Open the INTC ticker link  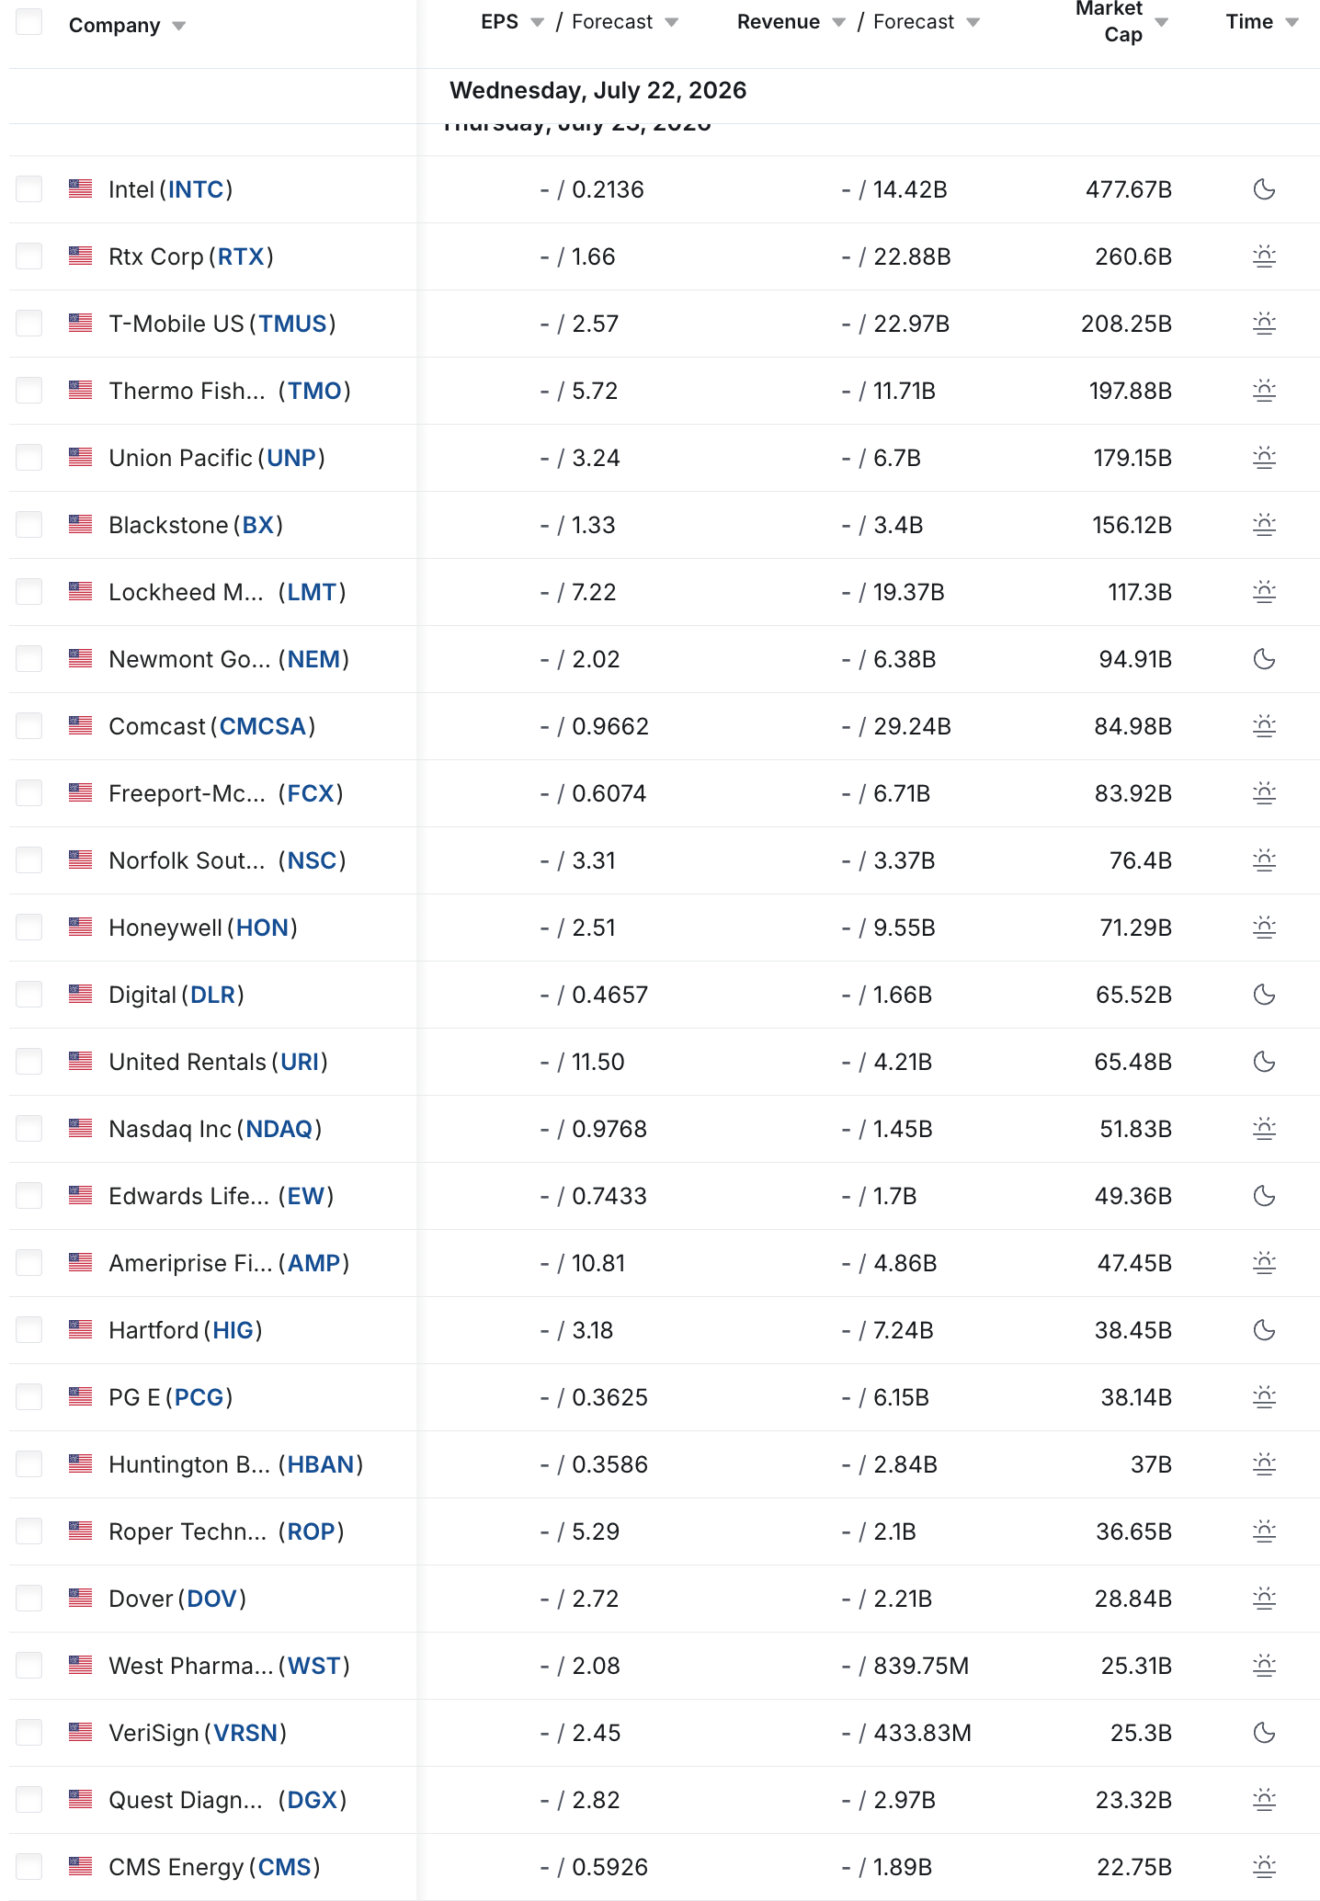click(x=196, y=189)
